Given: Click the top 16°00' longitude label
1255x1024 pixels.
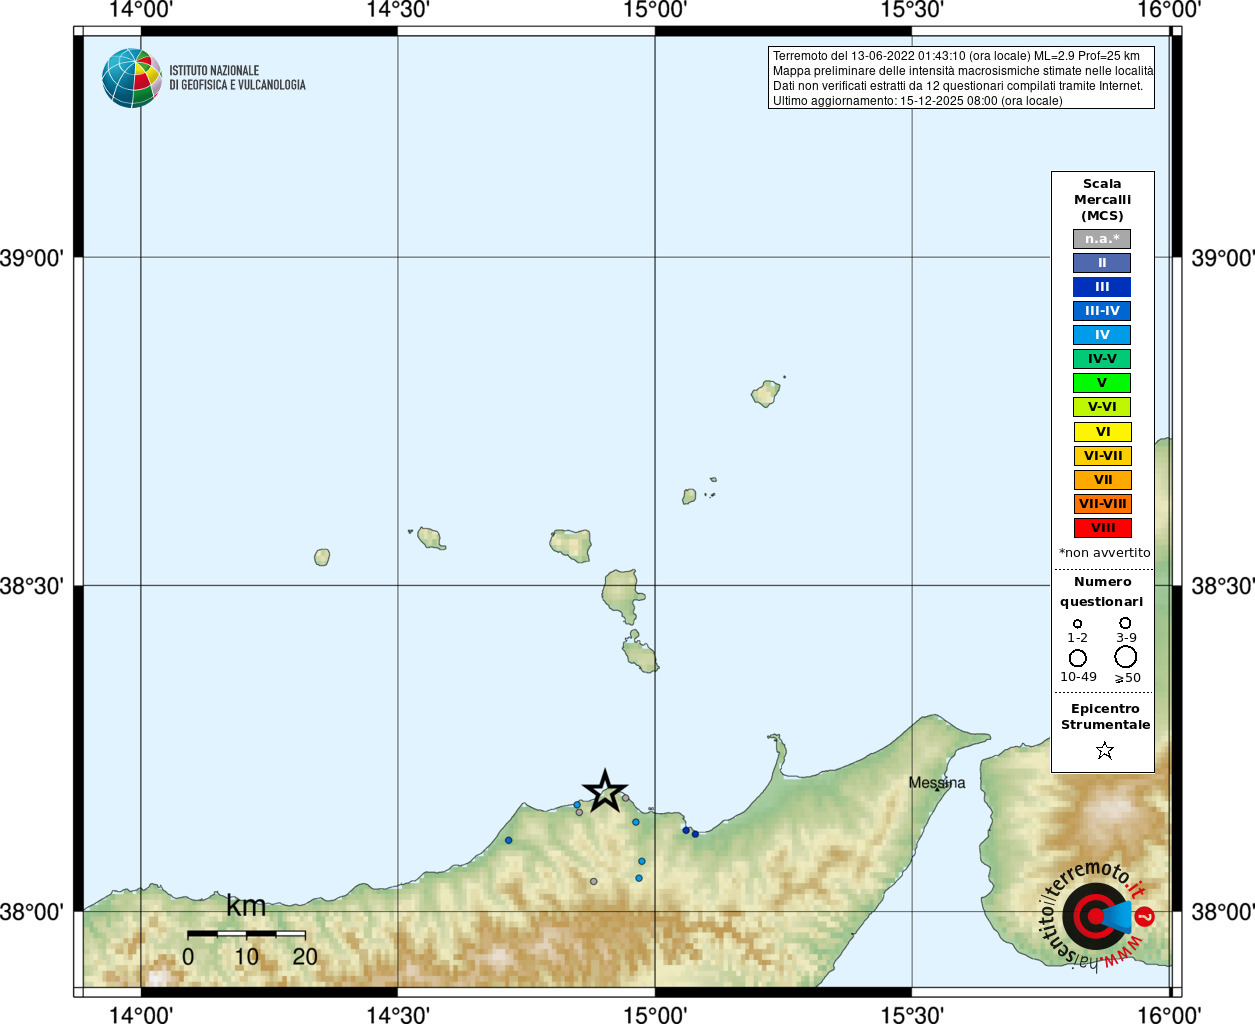Looking at the screenshot, I should pos(1169,10).
